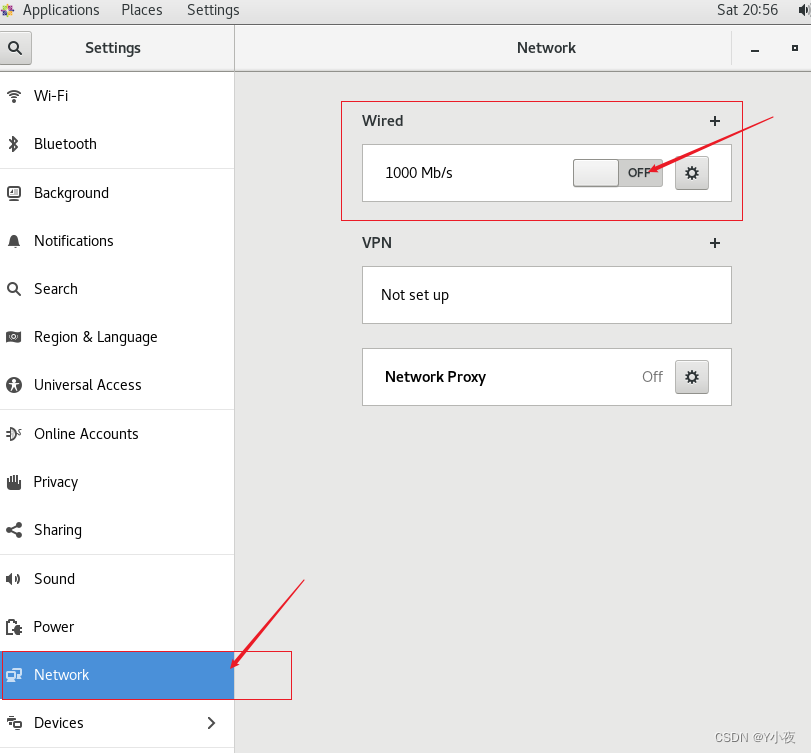
Task: Open Network Proxy settings gear
Action: click(691, 376)
